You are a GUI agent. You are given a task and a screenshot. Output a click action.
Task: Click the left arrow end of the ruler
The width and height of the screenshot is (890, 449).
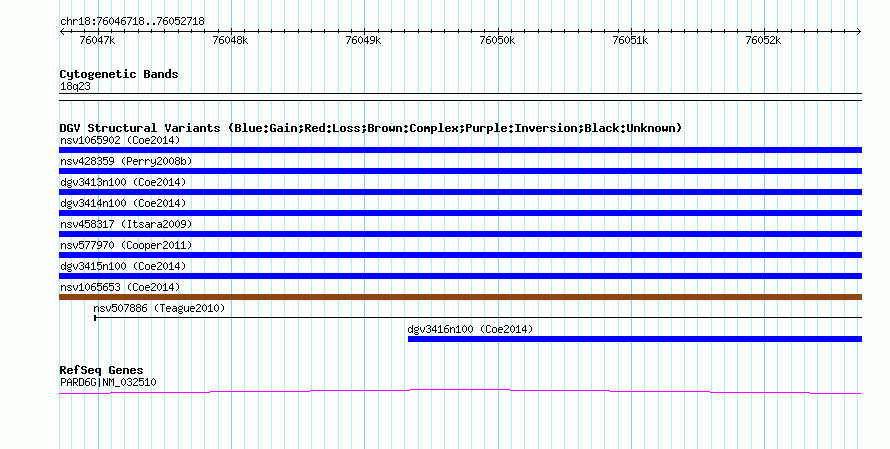62,32
